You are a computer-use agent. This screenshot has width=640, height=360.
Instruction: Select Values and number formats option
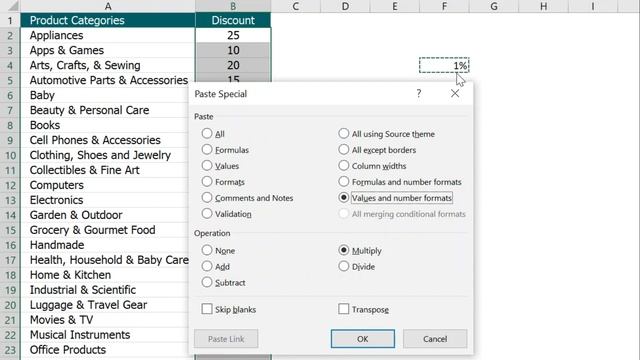395,198
